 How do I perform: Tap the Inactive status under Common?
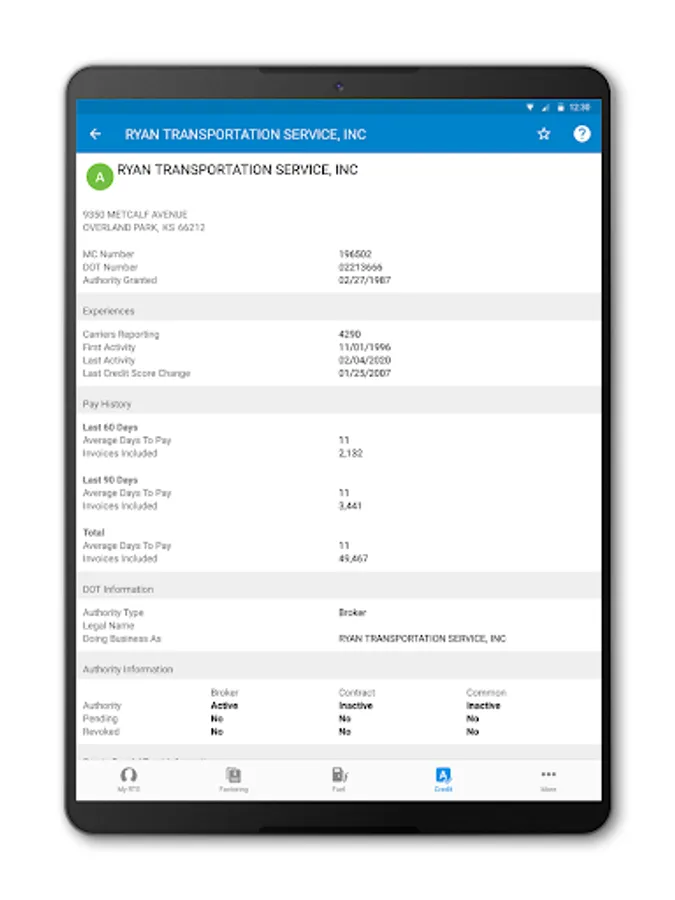pyautogui.click(x=483, y=705)
